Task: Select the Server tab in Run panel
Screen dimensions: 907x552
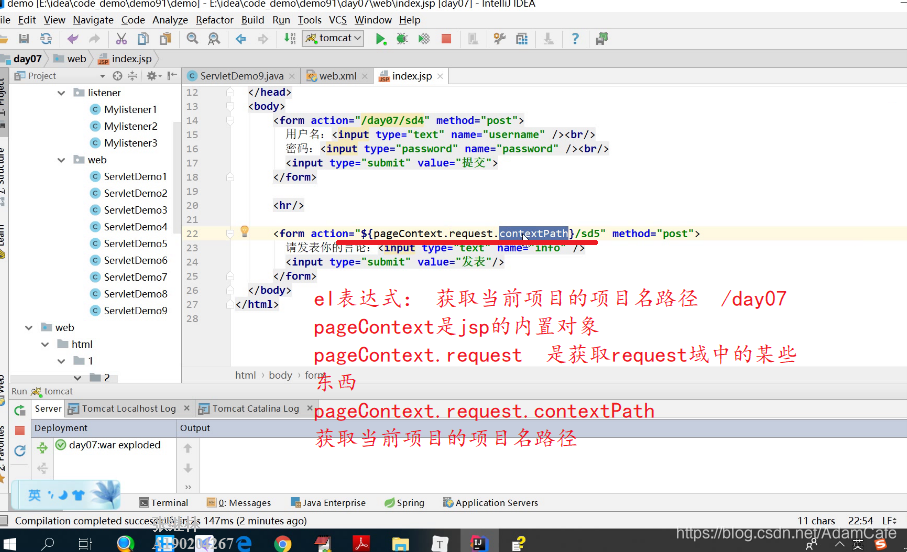Action: click(x=48, y=409)
